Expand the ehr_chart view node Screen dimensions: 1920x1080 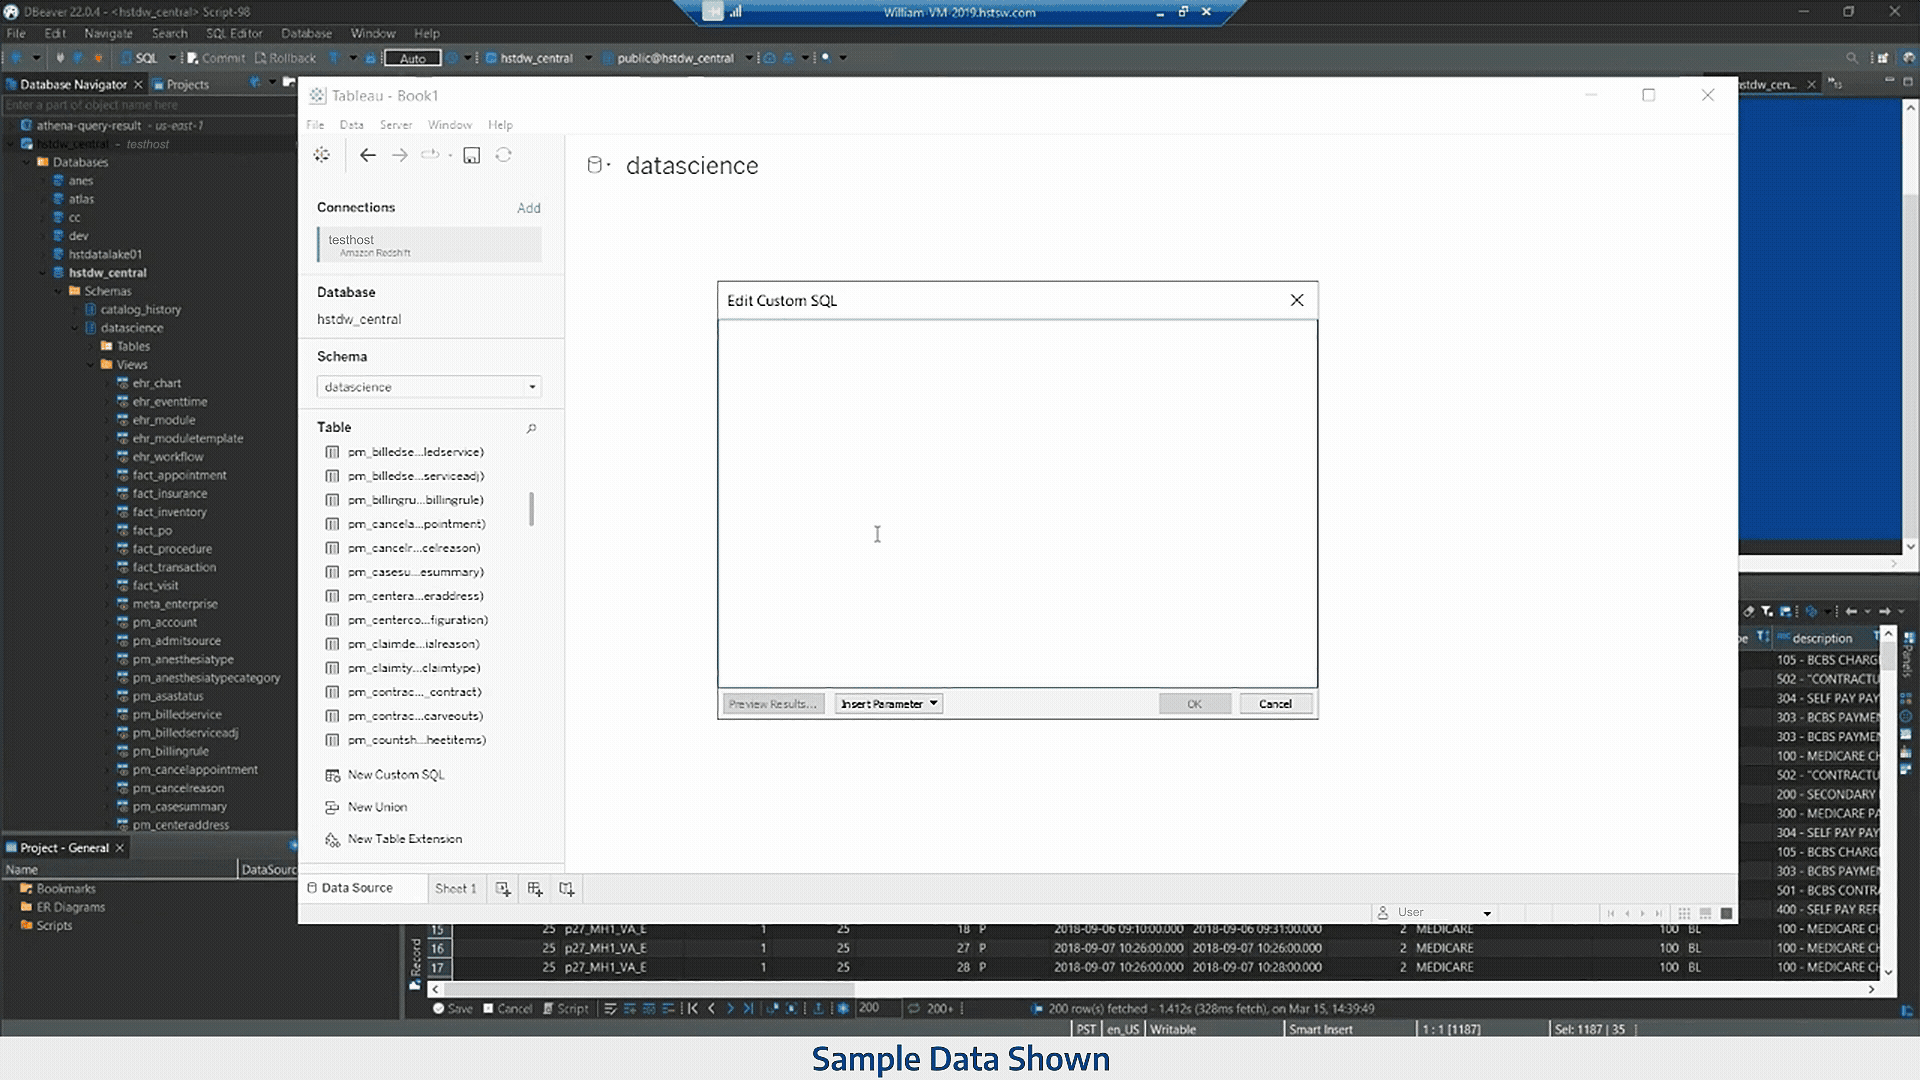pyautogui.click(x=108, y=383)
